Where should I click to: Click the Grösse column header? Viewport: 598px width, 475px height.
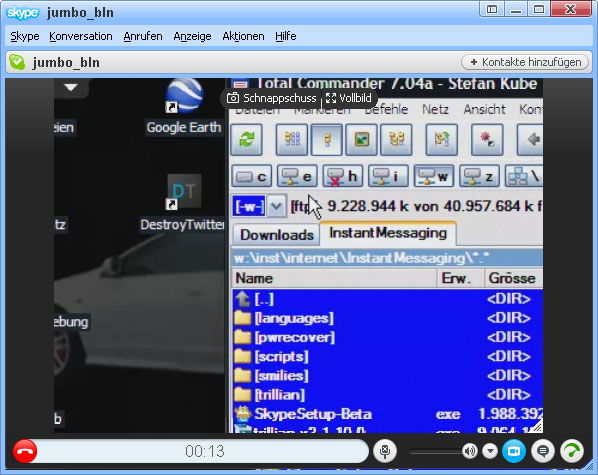coord(514,278)
